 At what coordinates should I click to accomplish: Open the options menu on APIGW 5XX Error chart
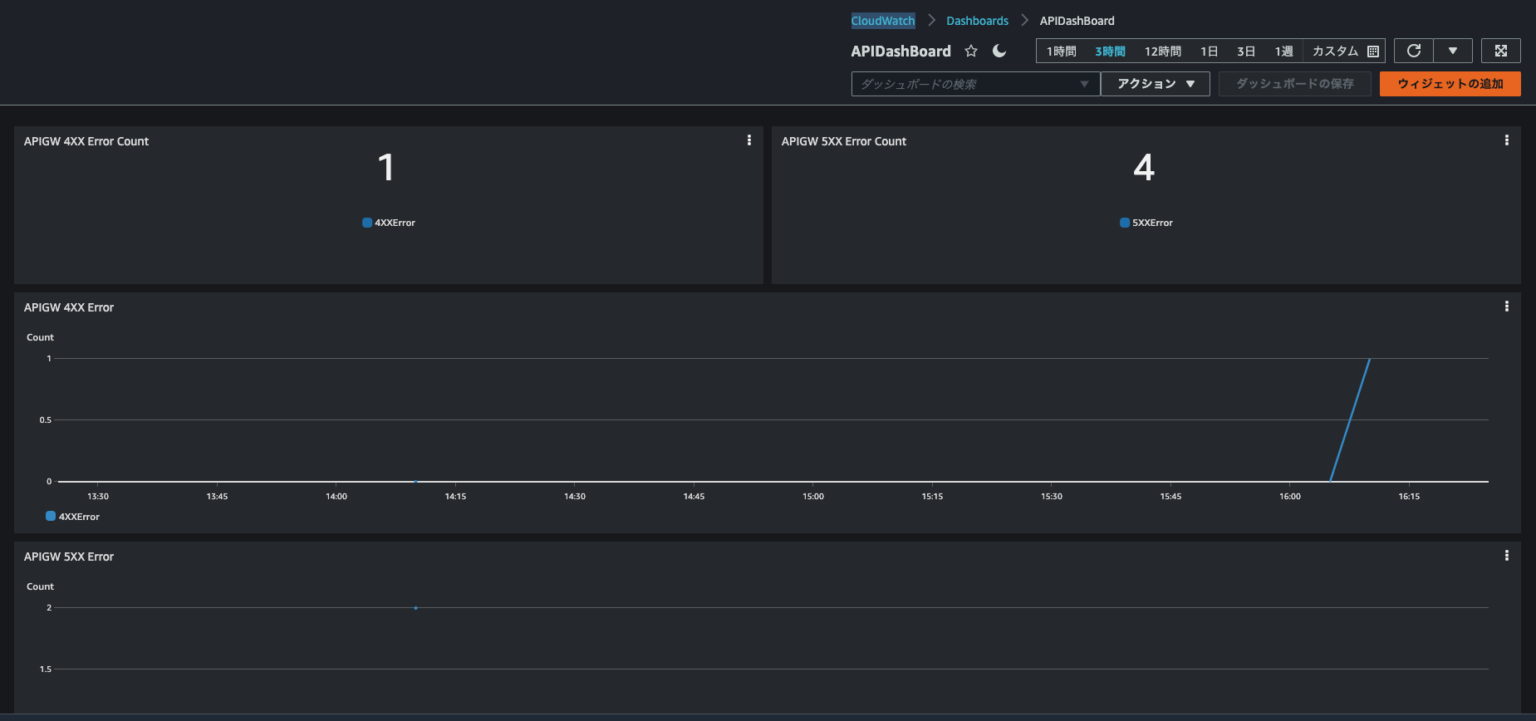[x=1506, y=555]
